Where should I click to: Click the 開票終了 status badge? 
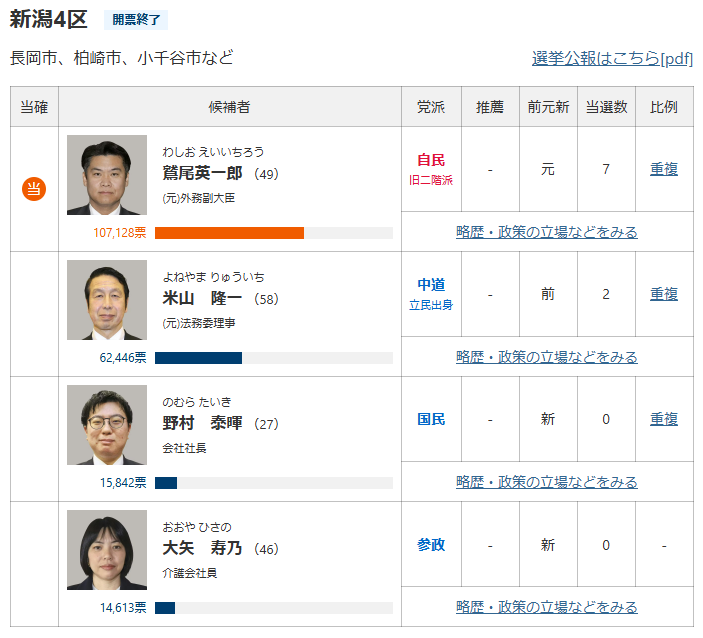point(136,20)
